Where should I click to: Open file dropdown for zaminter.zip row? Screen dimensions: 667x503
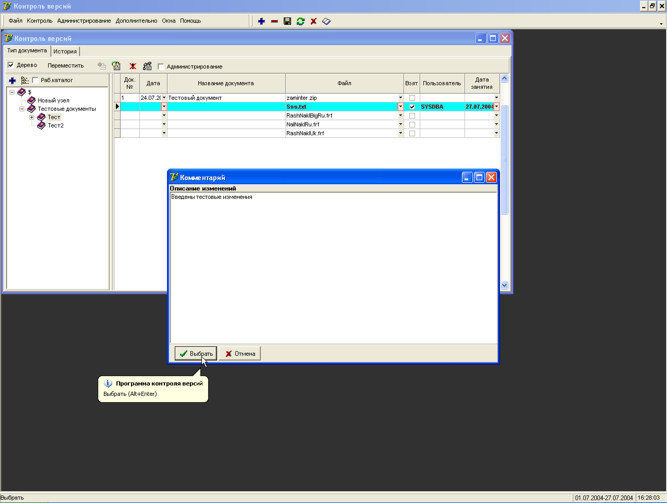[400, 98]
